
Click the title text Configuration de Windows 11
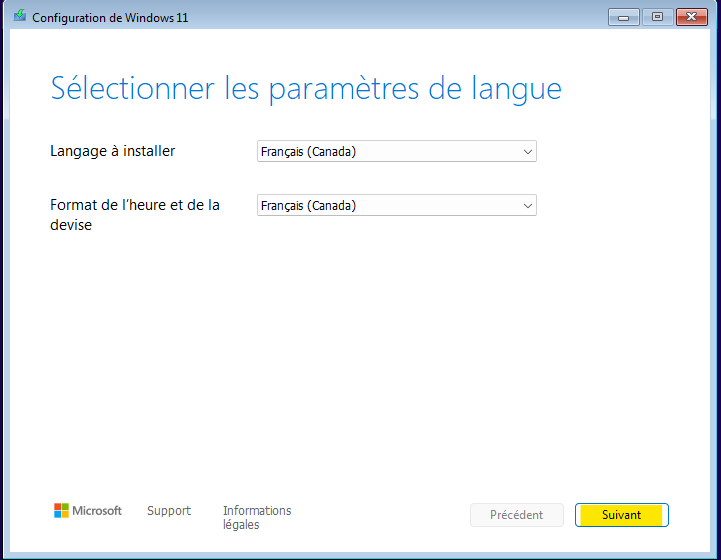pos(110,18)
